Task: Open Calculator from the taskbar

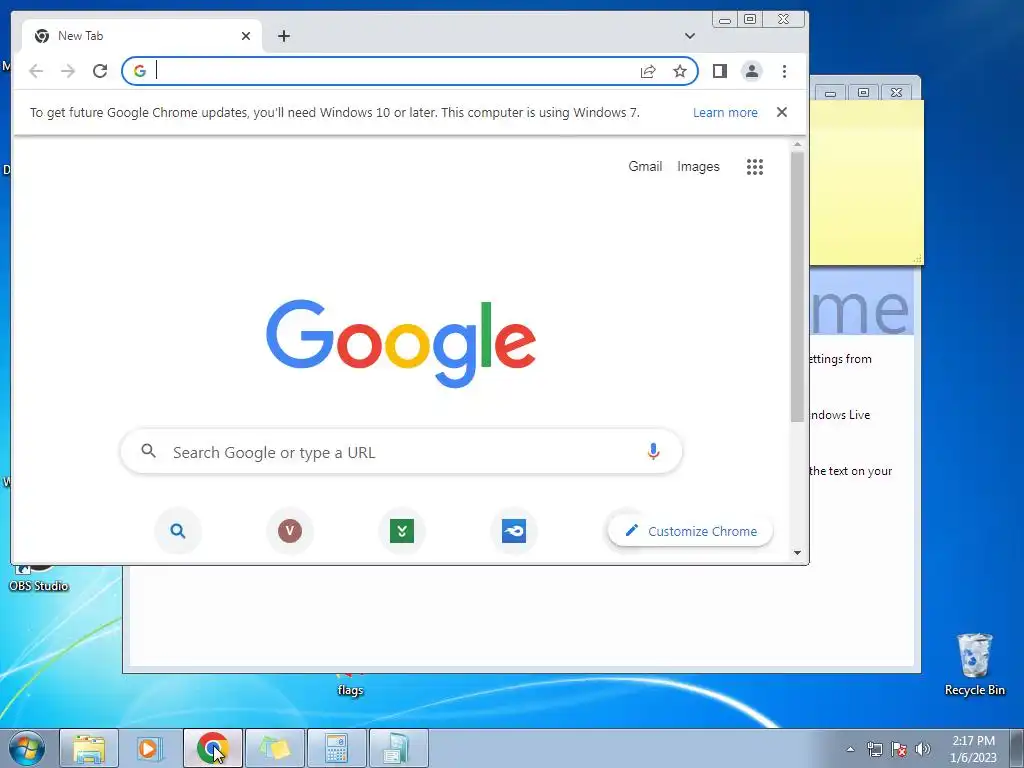Action: [x=336, y=748]
